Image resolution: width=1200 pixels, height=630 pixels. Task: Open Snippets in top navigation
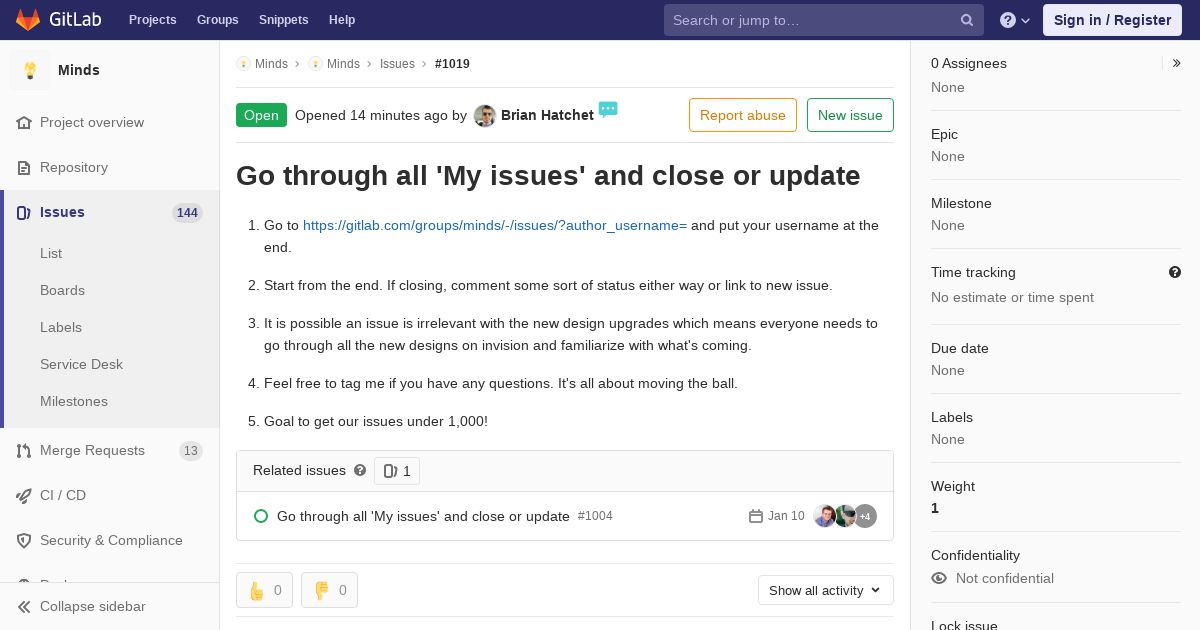283,20
